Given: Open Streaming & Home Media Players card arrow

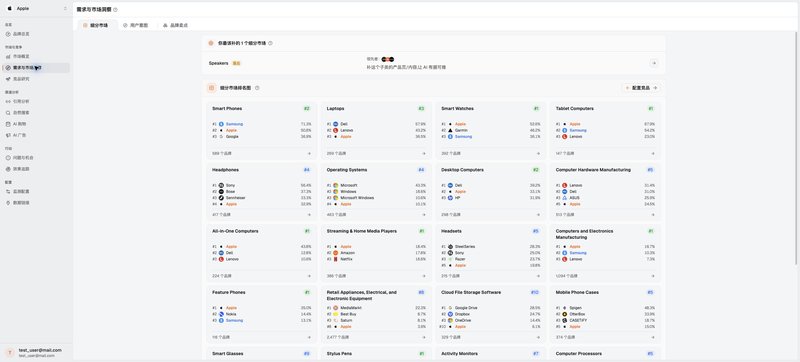Looking at the screenshot, I should point(423,276).
